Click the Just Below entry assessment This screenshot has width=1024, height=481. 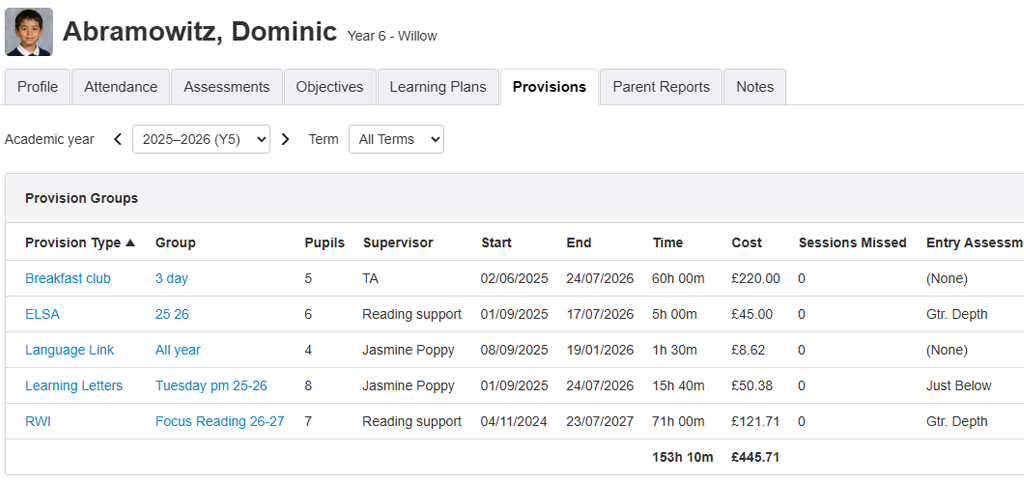959,386
